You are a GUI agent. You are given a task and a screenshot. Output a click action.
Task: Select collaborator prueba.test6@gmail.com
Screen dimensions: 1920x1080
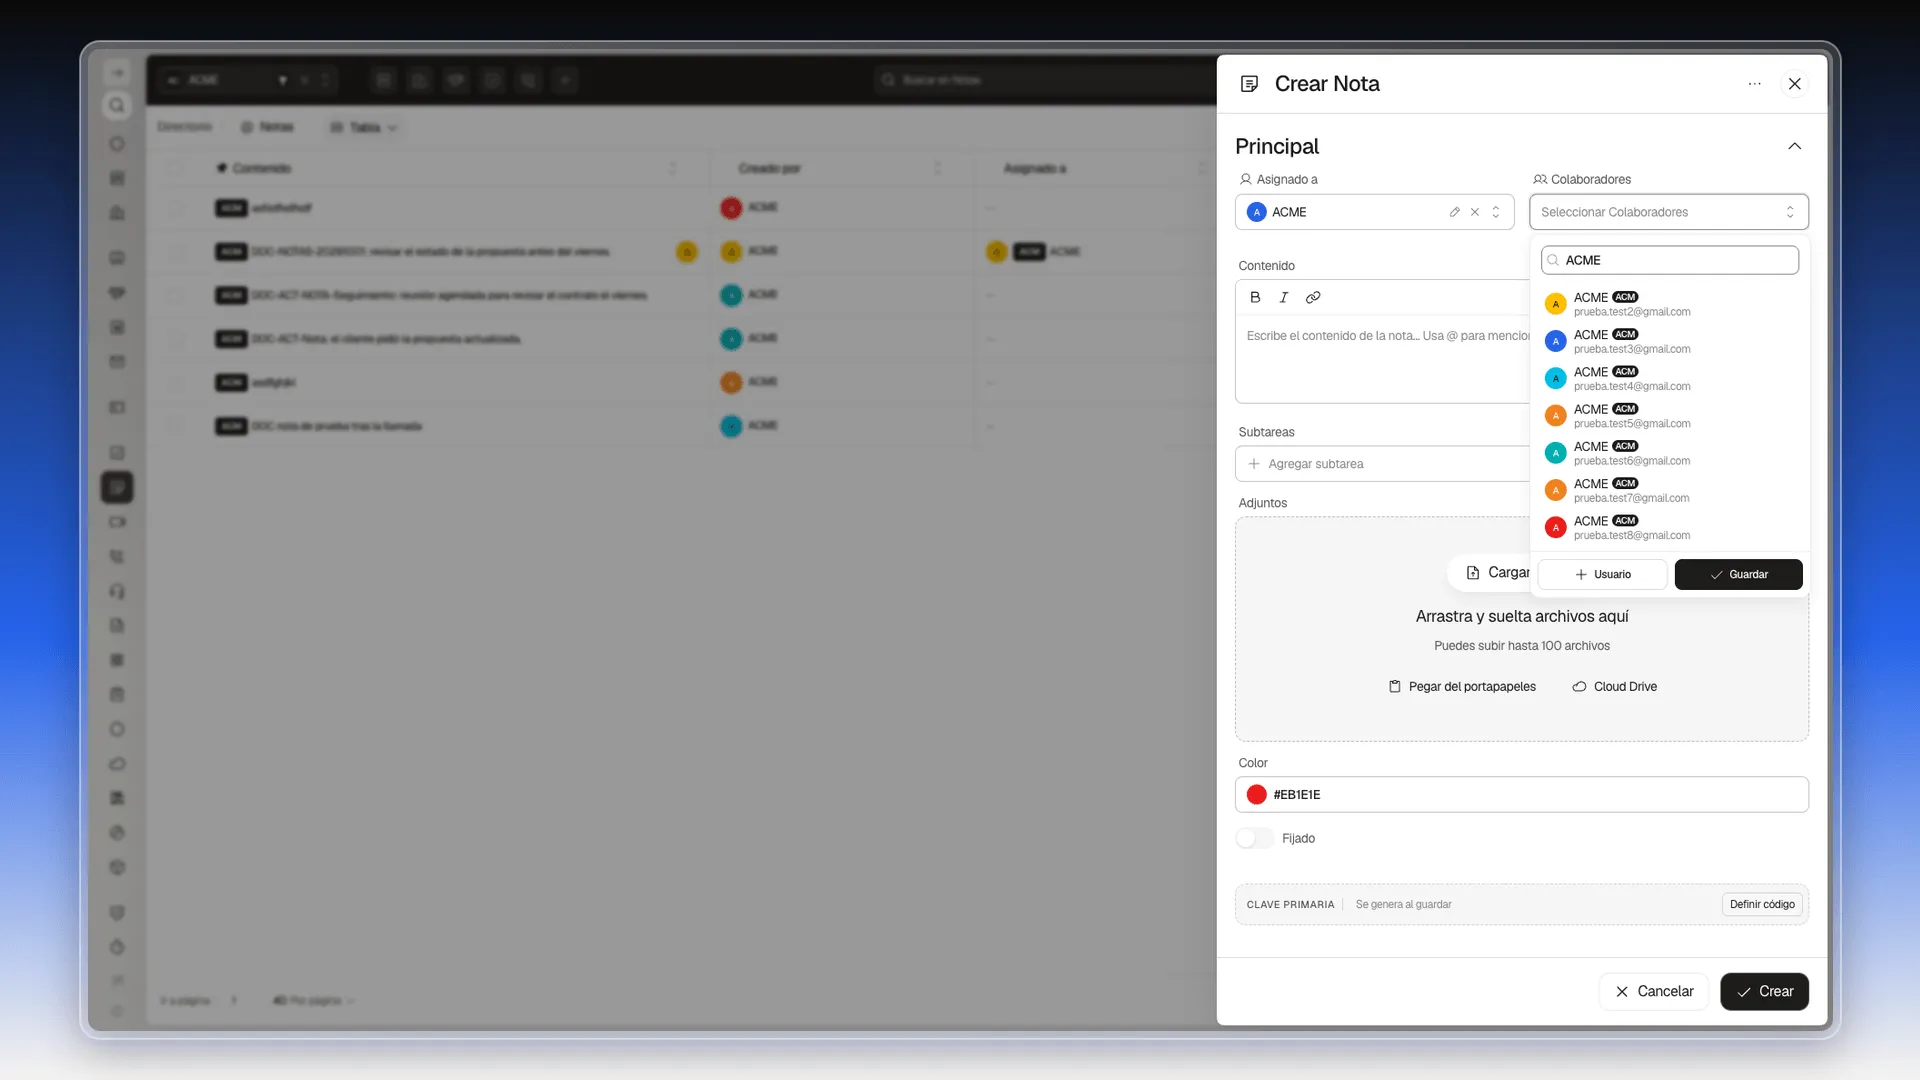pos(1670,453)
